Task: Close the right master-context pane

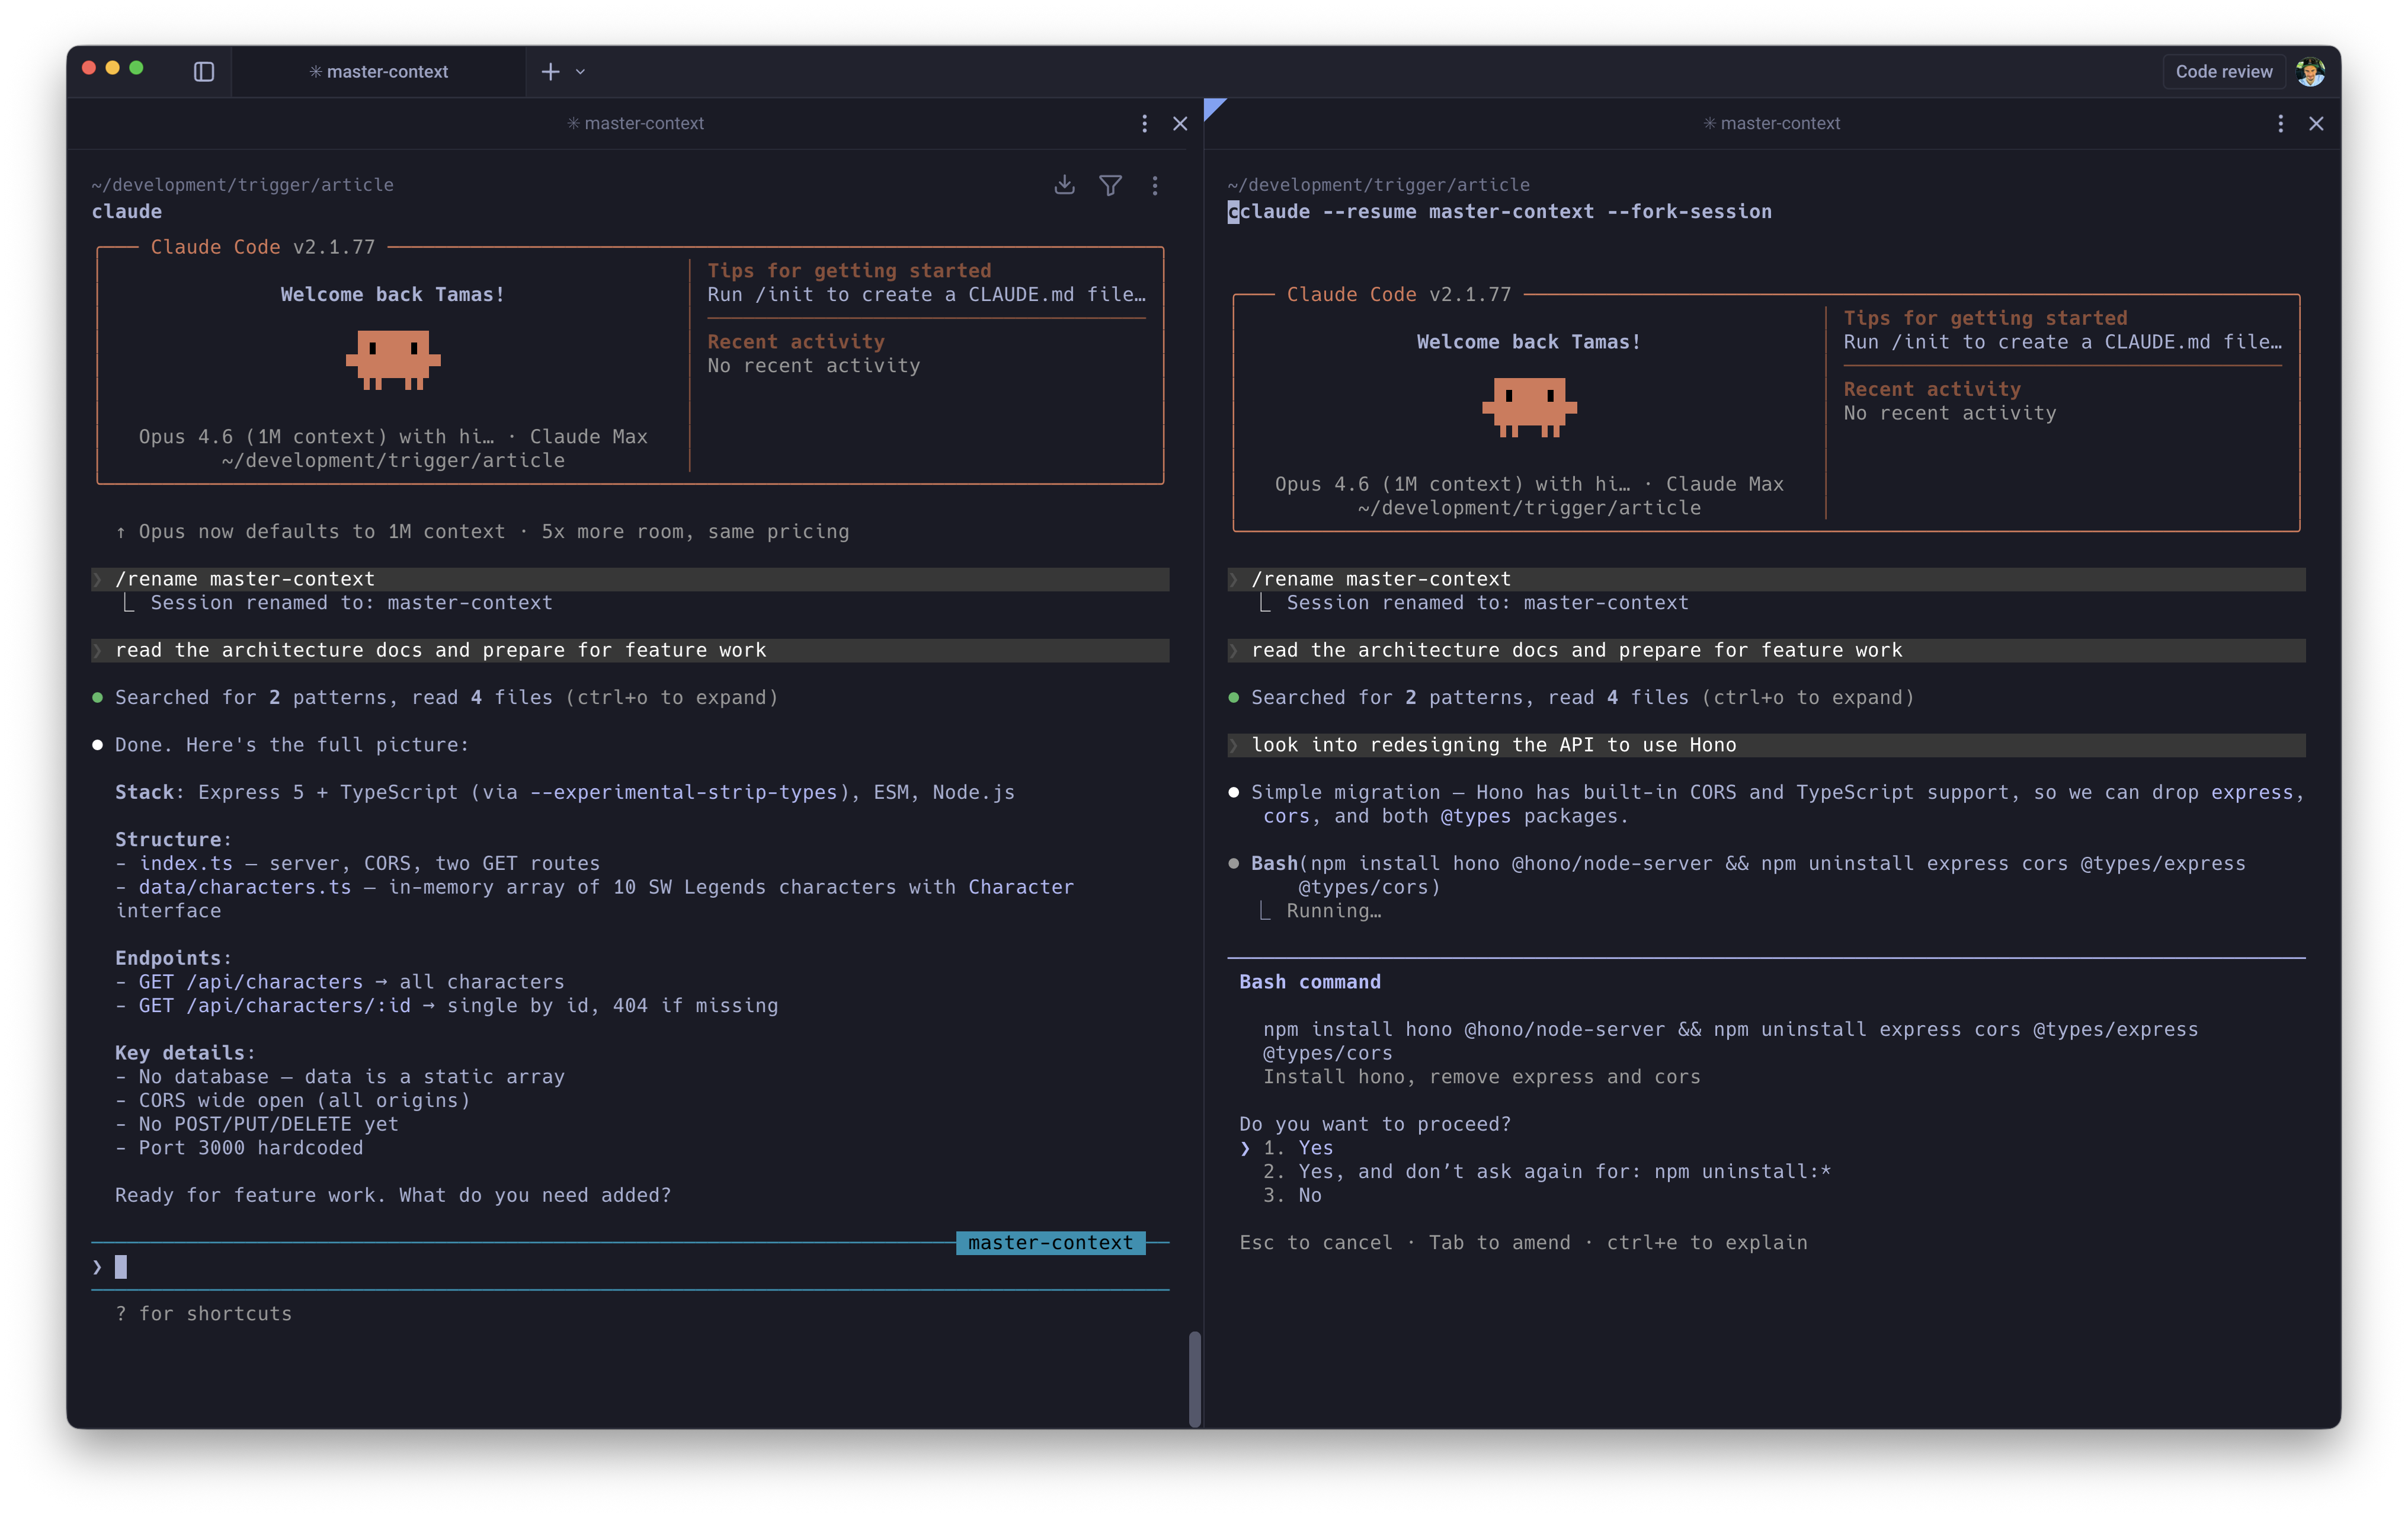Action: coord(2316,123)
